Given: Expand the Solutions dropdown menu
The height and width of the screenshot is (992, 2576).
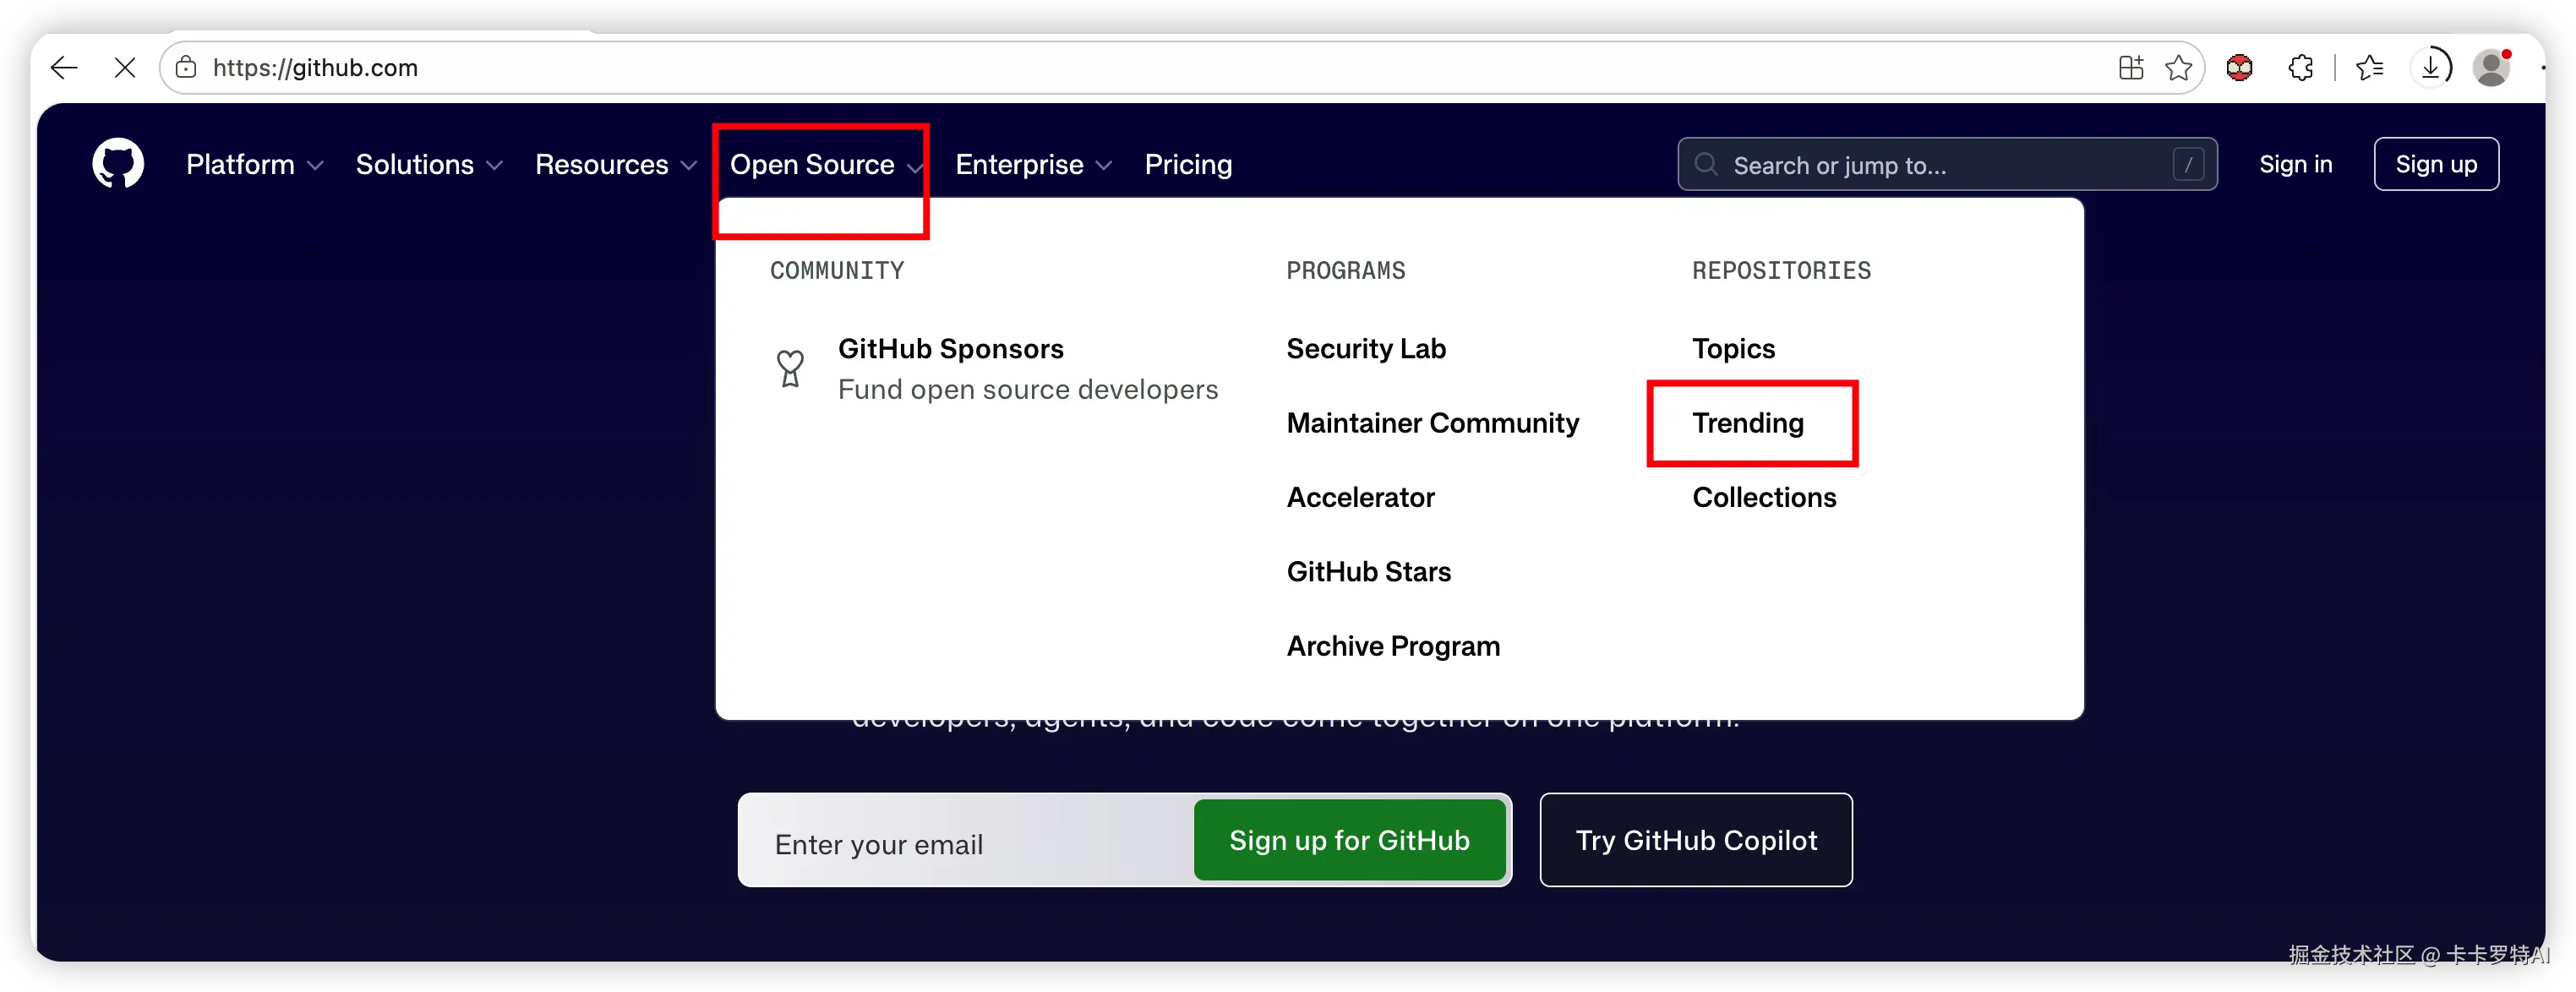Looking at the screenshot, I should coord(429,164).
